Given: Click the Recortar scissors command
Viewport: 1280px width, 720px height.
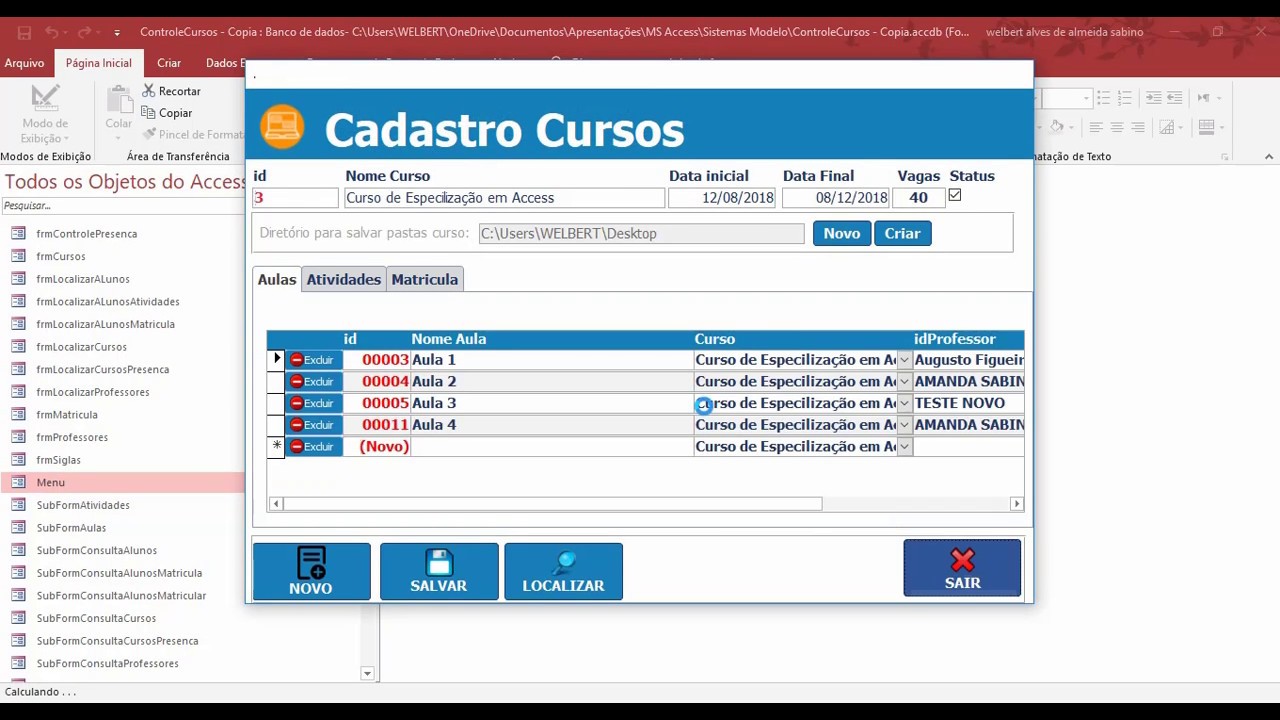Looking at the screenshot, I should coord(171,91).
